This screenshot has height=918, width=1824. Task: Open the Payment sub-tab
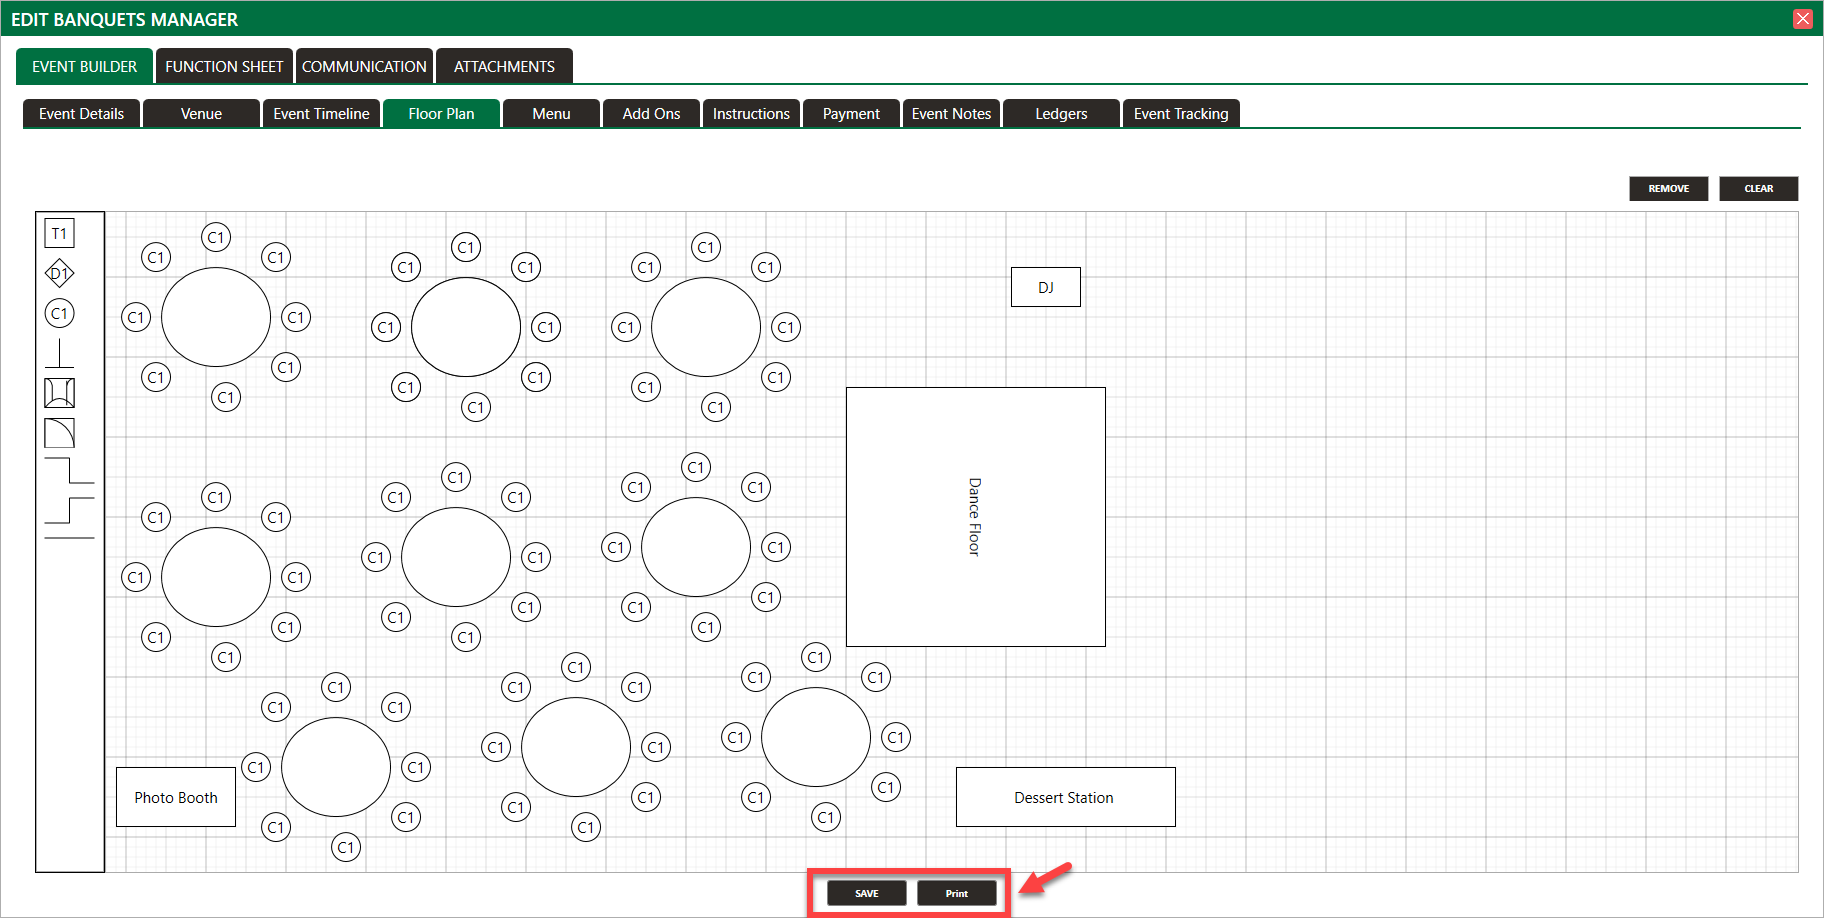click(851, 114)
